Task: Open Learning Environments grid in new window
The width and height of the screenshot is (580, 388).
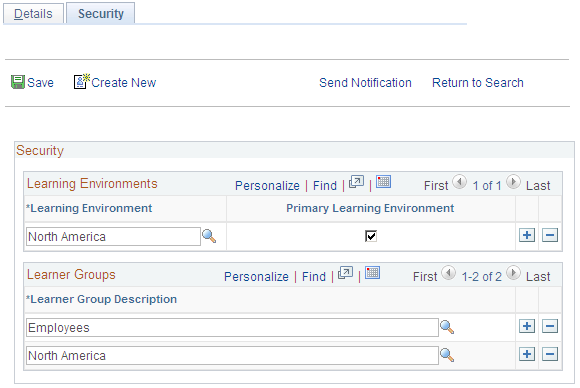Action: pos(356,182)
